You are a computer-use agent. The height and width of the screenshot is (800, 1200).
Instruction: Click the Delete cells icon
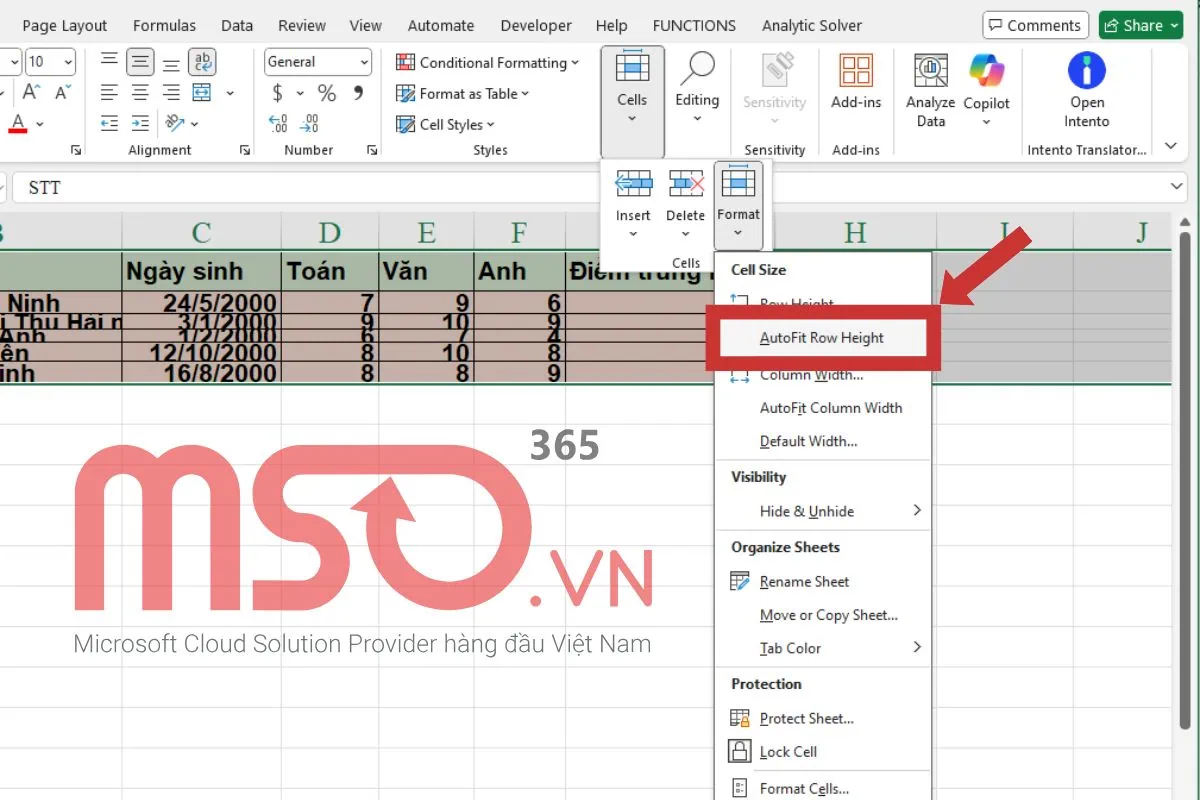(686, 185)
